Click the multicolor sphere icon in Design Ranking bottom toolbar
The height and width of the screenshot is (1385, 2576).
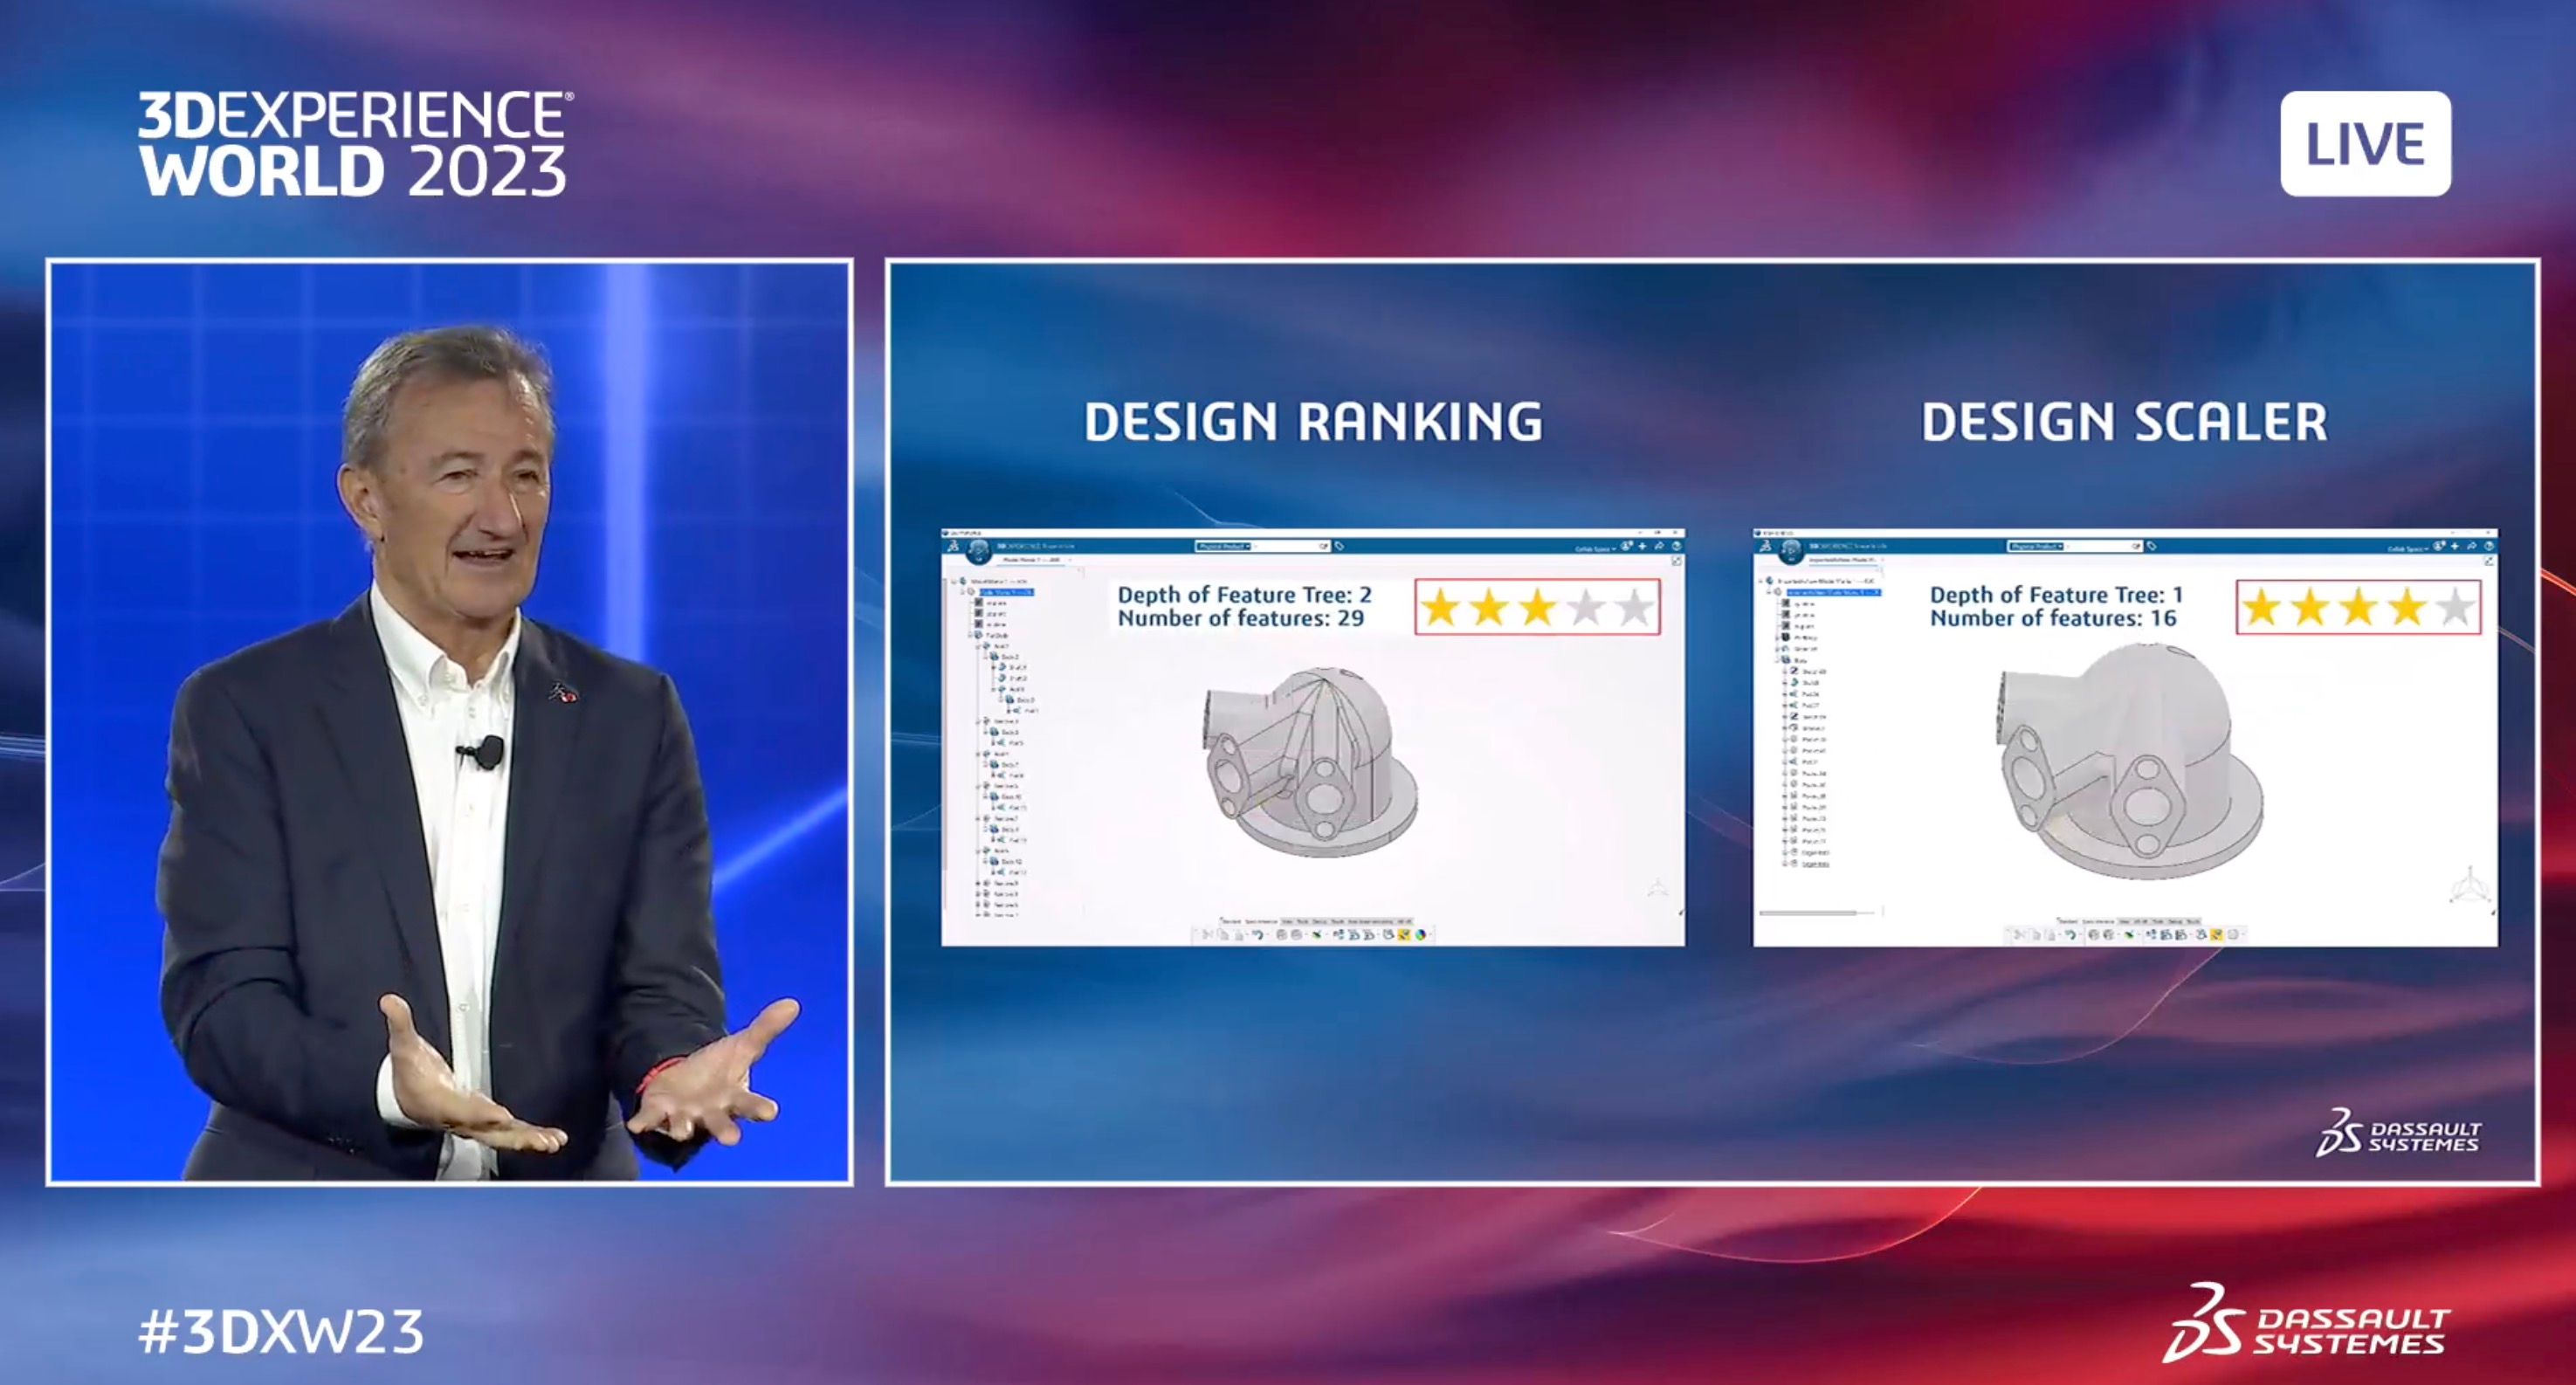(1421, 935)
